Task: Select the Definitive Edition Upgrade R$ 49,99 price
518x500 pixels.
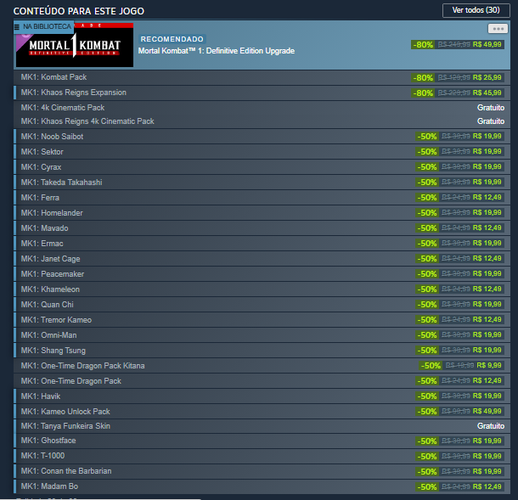Action: point(487,45)
